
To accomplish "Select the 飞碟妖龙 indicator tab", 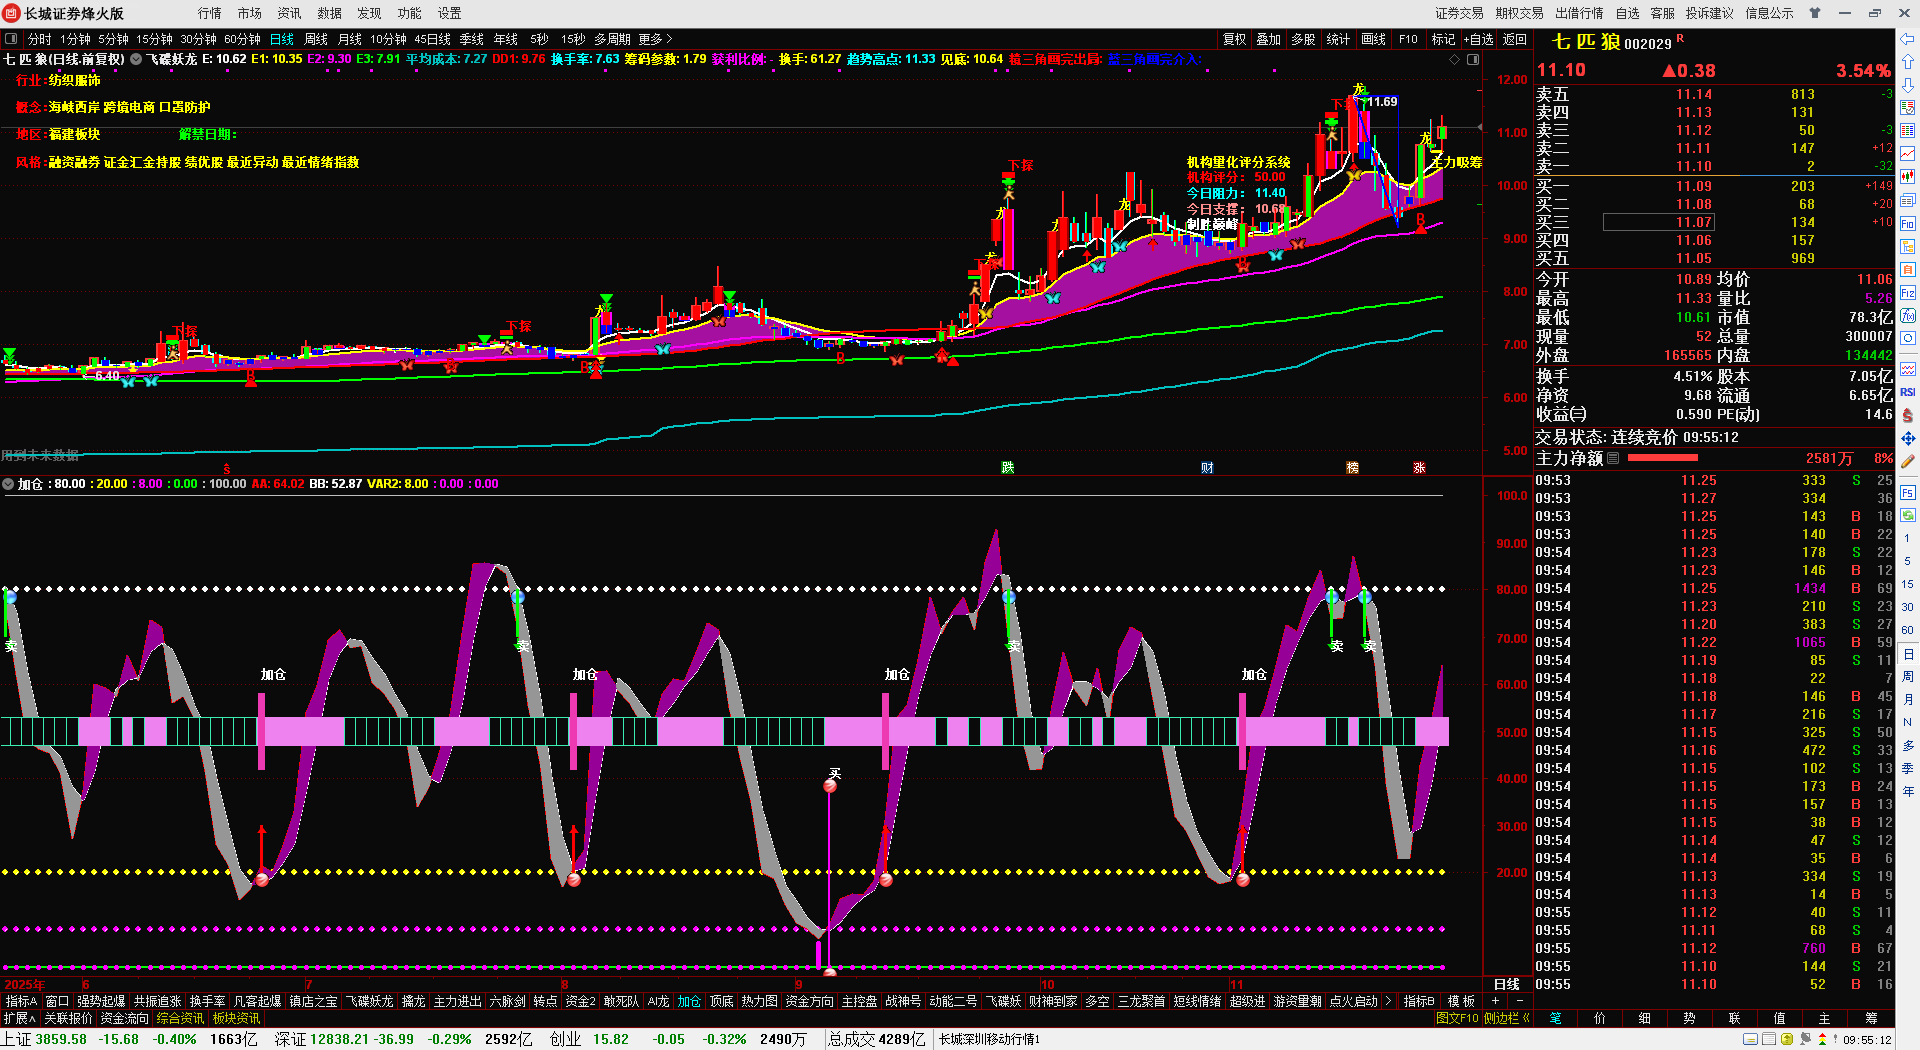I will 369,1001.
